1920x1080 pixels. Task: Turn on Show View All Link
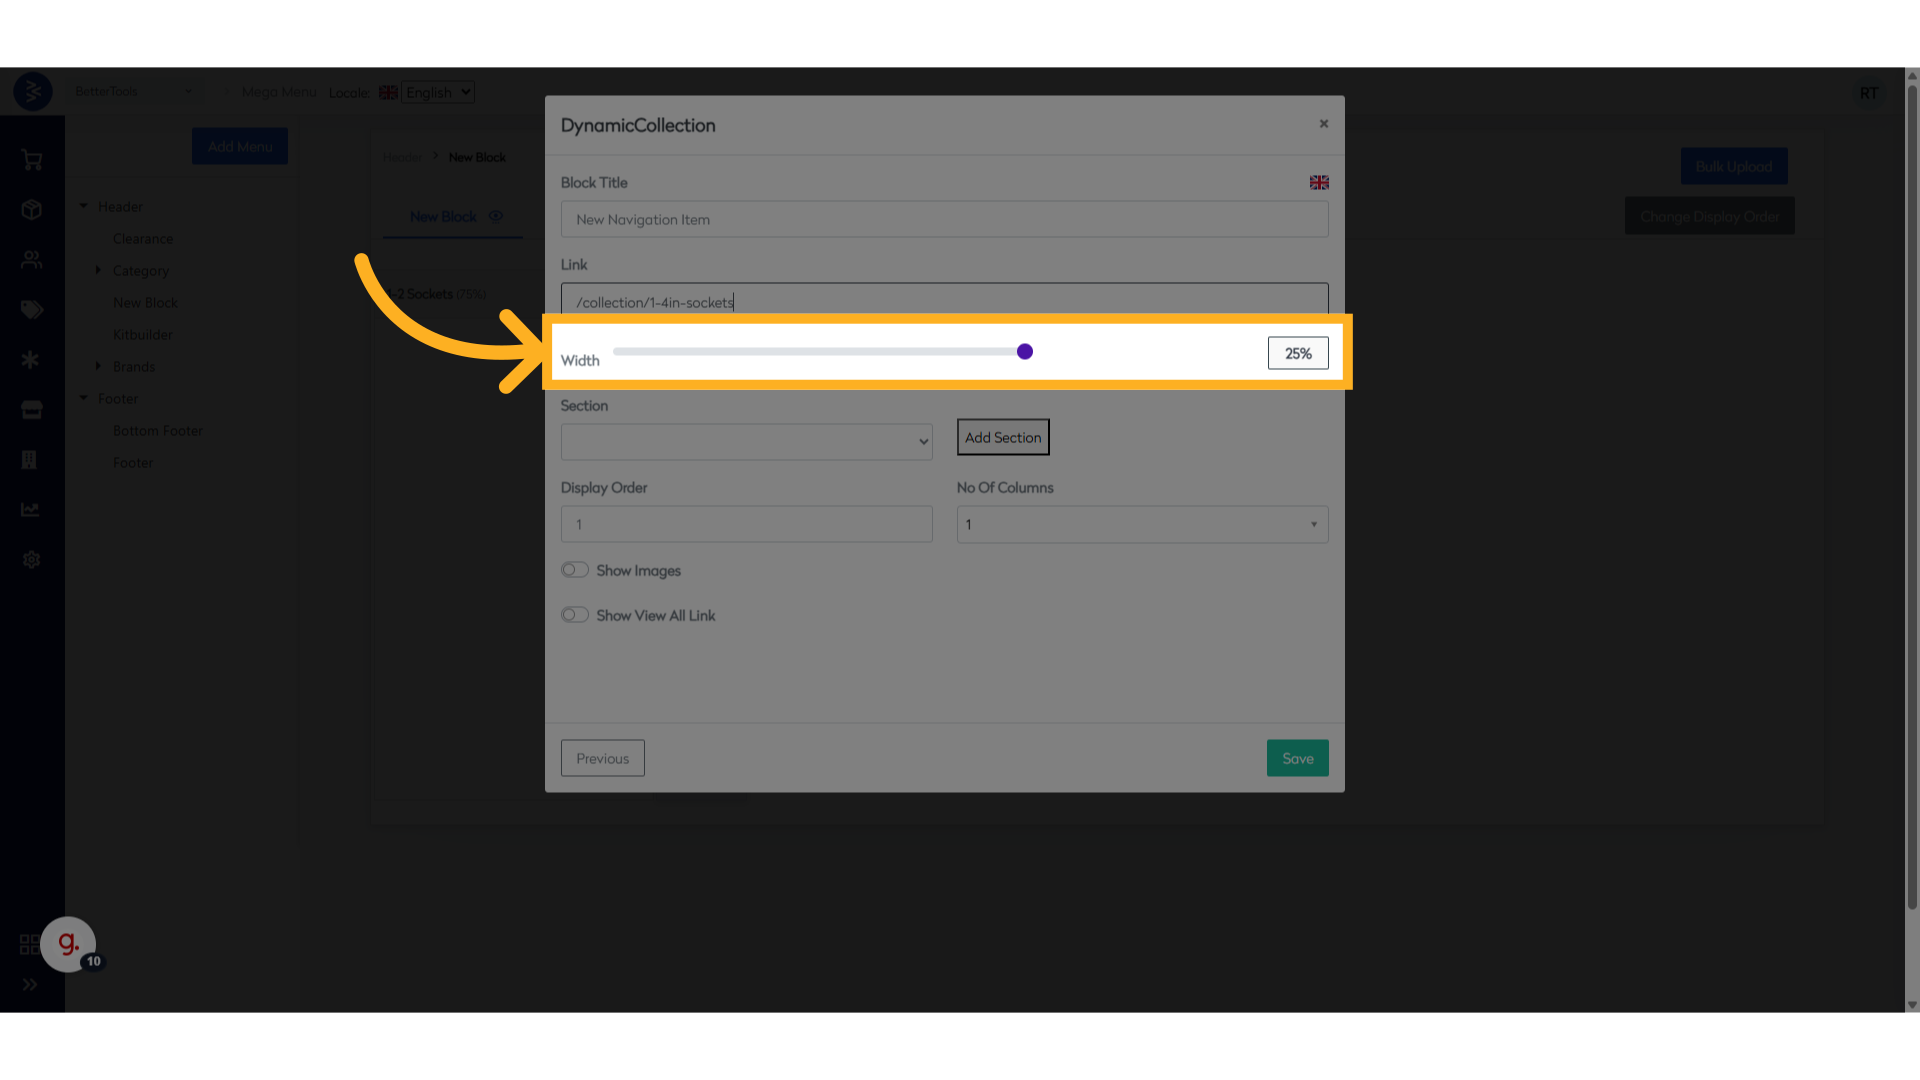coord(574,615)
